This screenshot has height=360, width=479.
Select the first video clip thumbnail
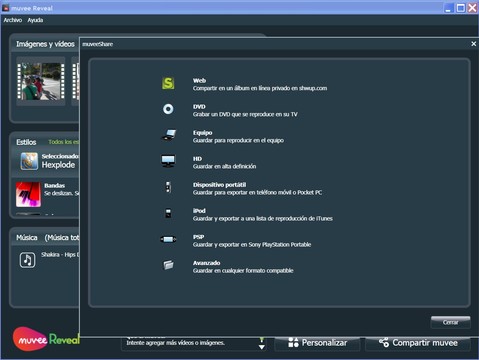[41, 81]
